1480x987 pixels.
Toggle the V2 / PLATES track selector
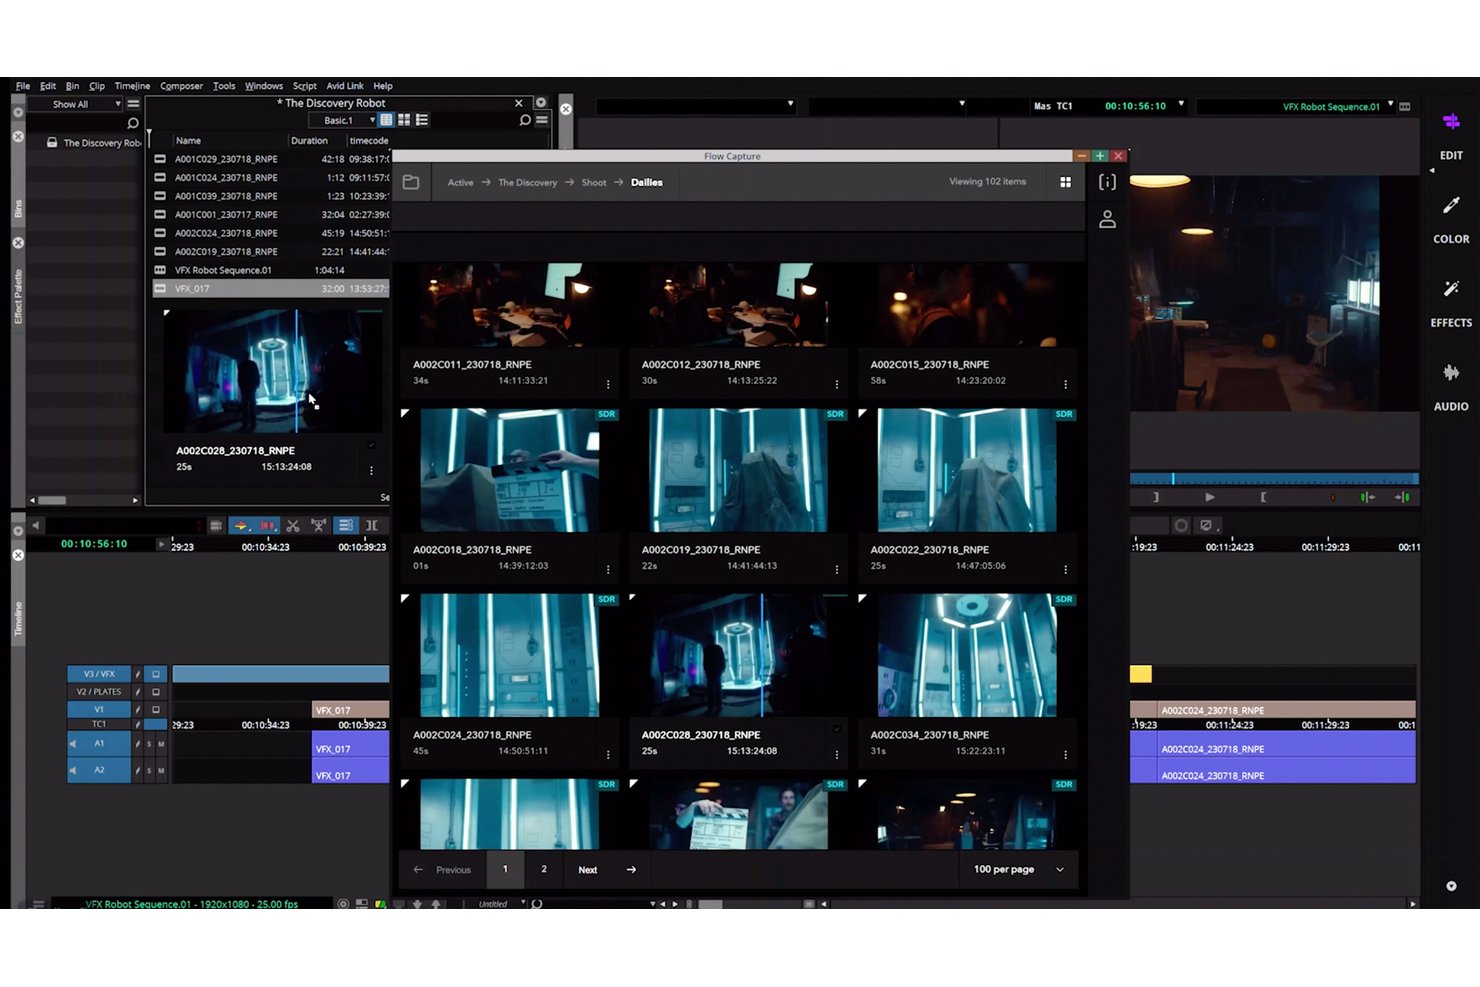[x=99, y=692]
